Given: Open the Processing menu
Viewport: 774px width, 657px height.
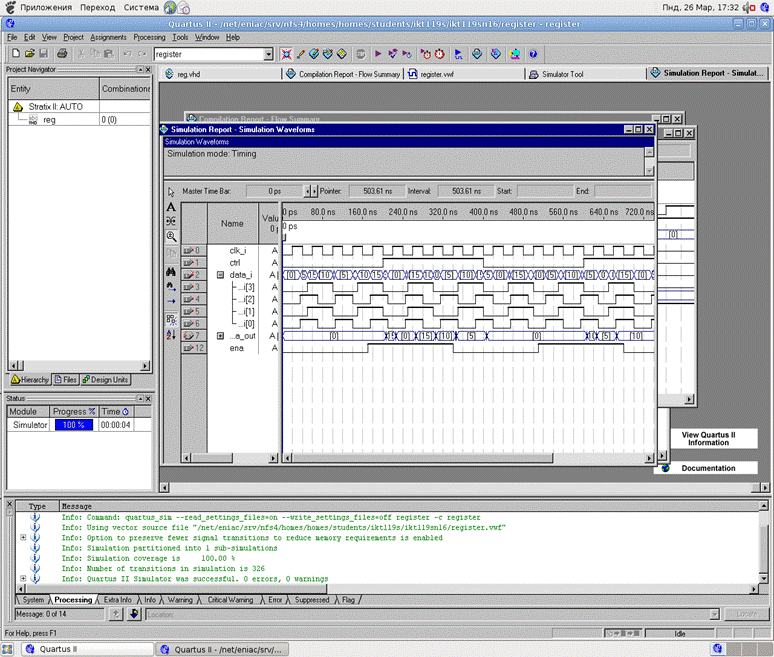Looking at the screenshot, I should [x=149, y=38].
